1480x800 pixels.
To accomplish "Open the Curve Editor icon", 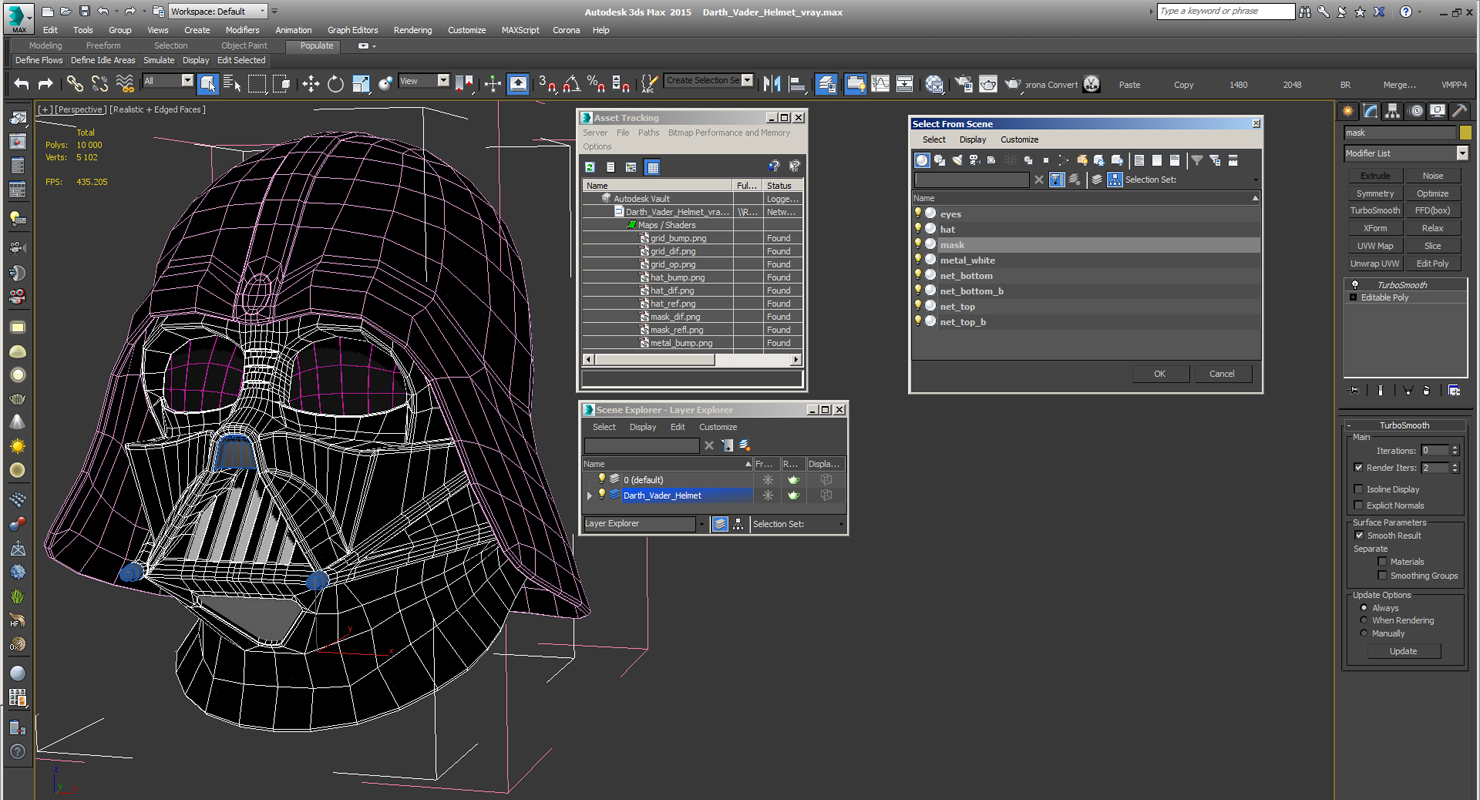I will point(880,84).
